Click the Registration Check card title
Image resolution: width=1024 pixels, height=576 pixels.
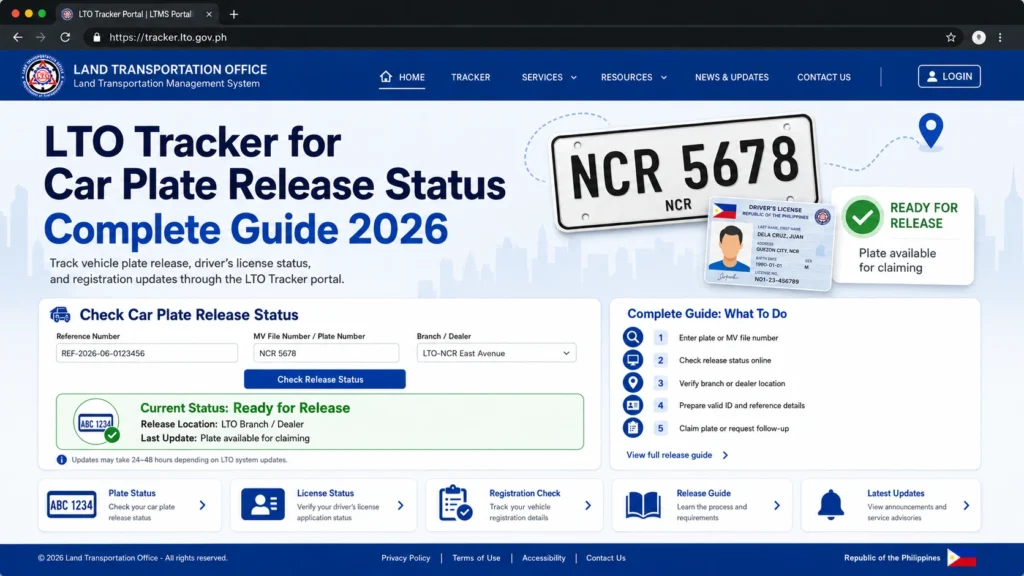click(x=525, y=493)
